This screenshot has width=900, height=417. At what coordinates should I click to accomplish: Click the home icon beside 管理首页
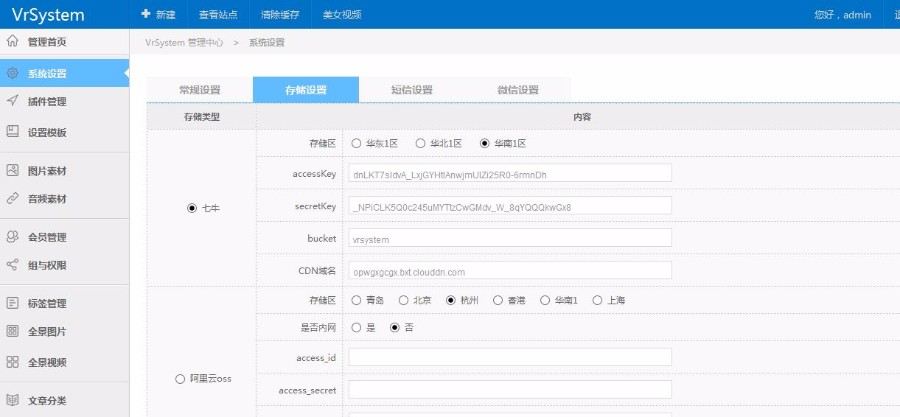coord(12,41)
